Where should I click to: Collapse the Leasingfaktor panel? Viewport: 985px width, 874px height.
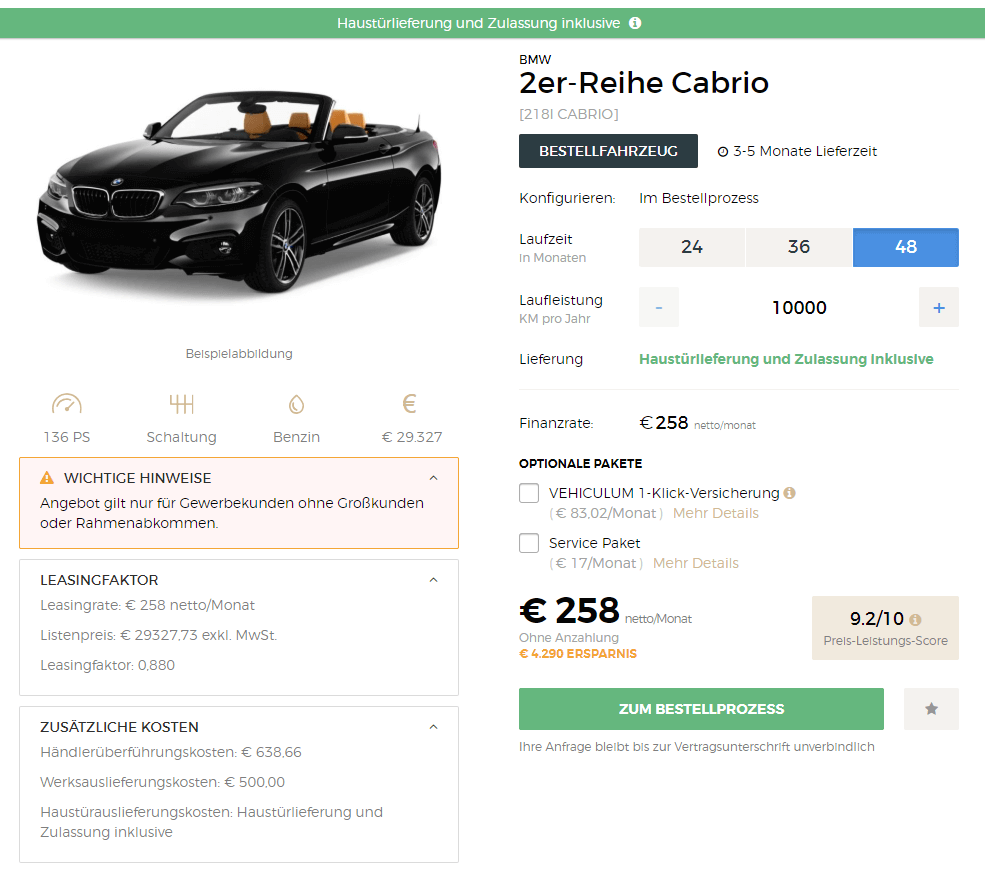(433, 580)
